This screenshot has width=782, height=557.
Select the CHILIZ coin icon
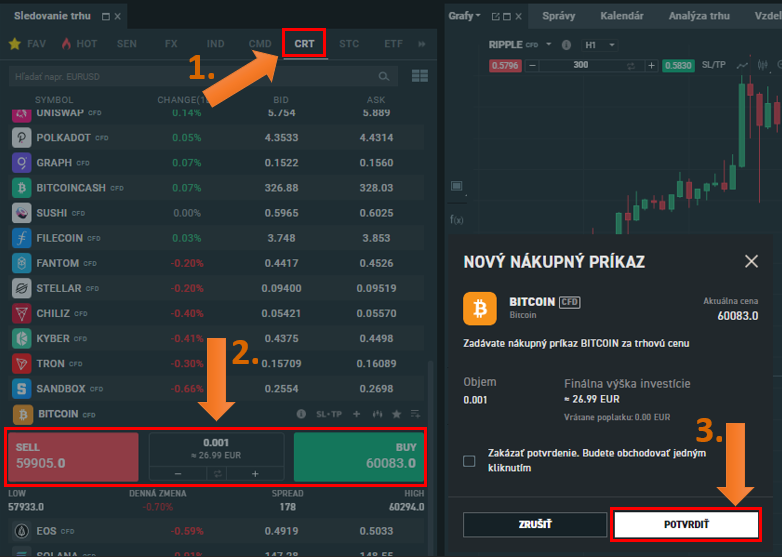21,314
